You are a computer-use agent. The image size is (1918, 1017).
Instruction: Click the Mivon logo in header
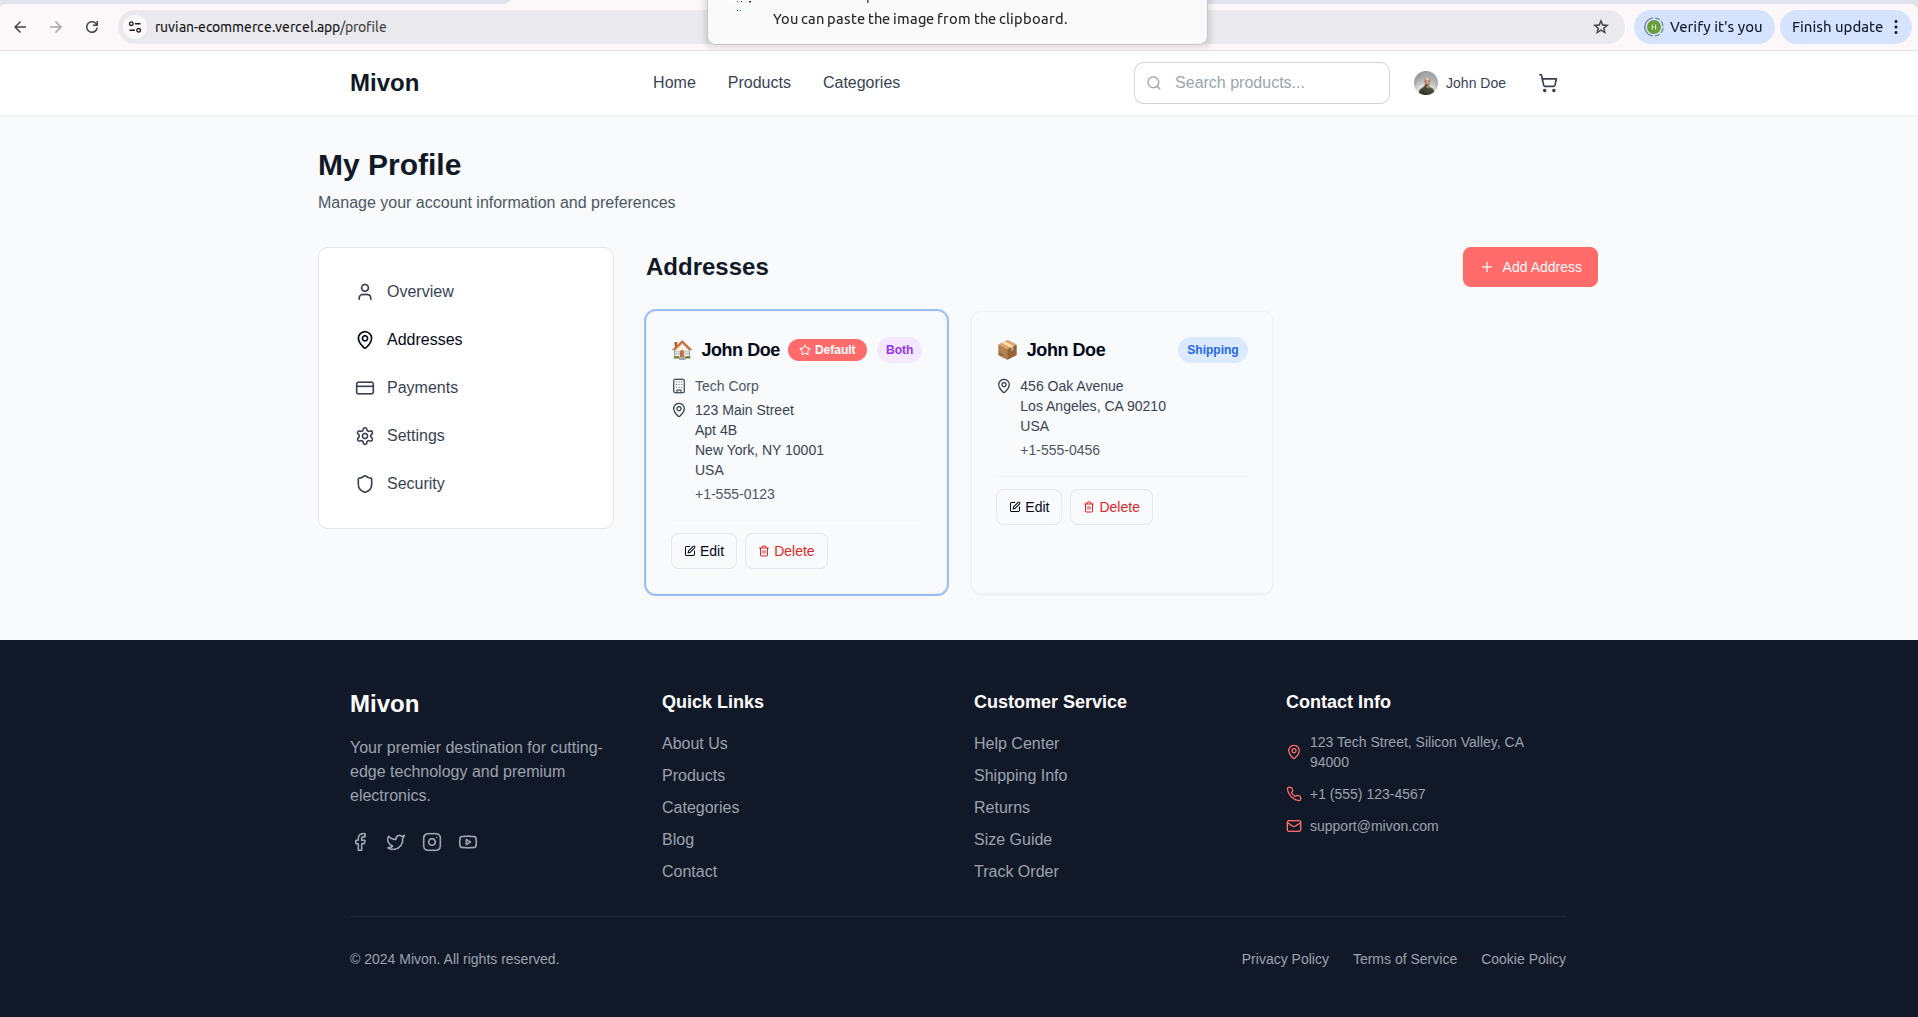tap(384, 83)
